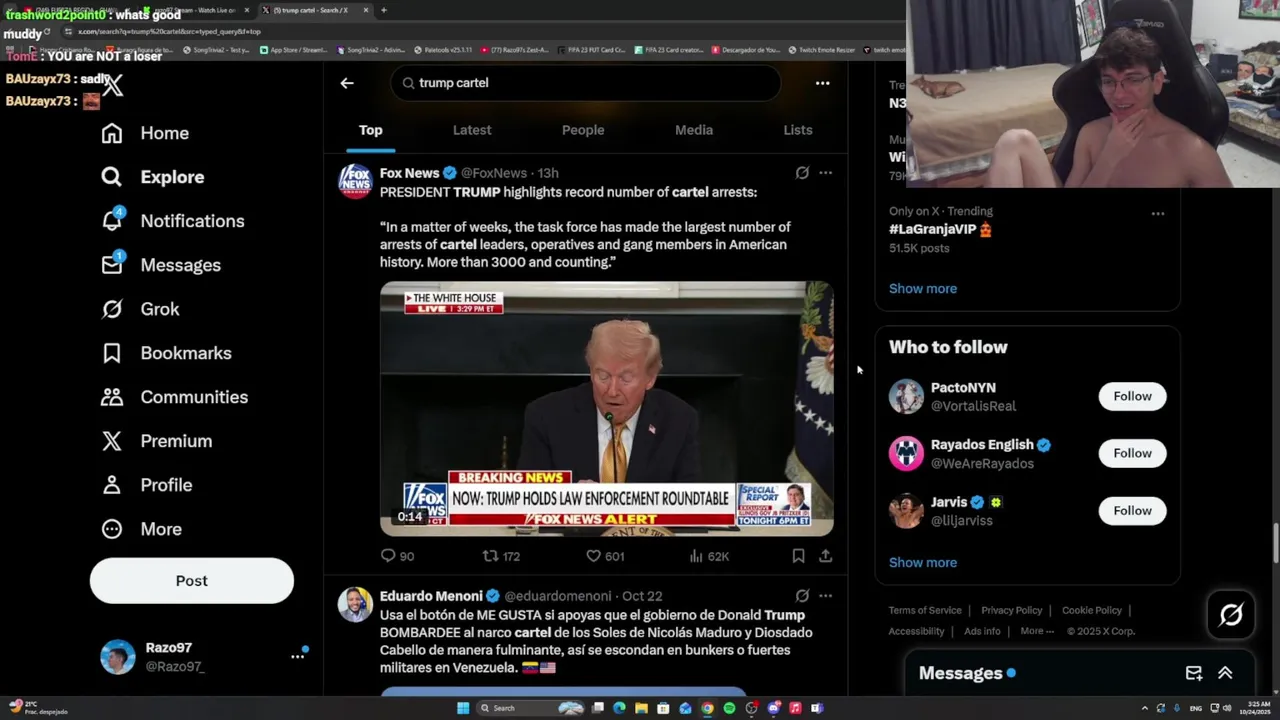
Task: Go back with the arrow beside search
Action: [347, 83]
